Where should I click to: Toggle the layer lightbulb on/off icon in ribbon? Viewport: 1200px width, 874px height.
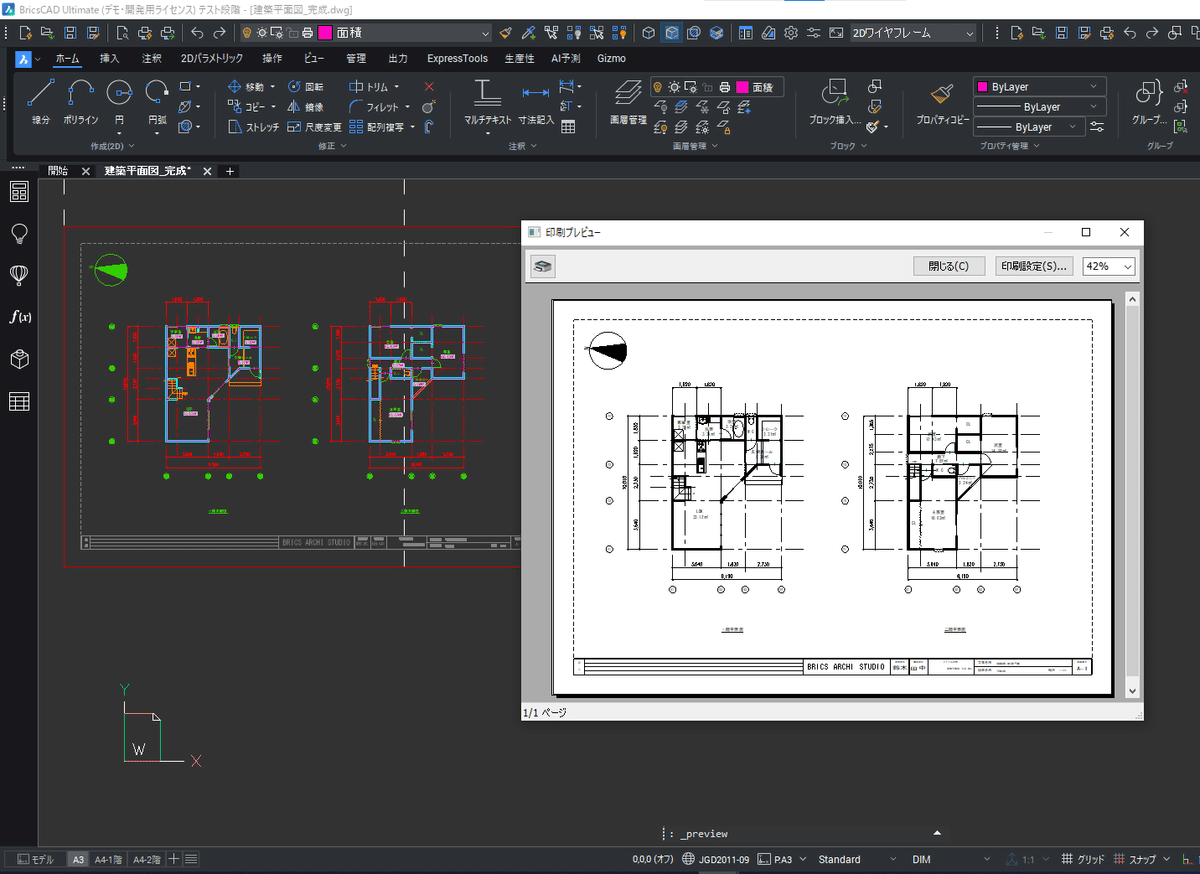coord(659,88)
